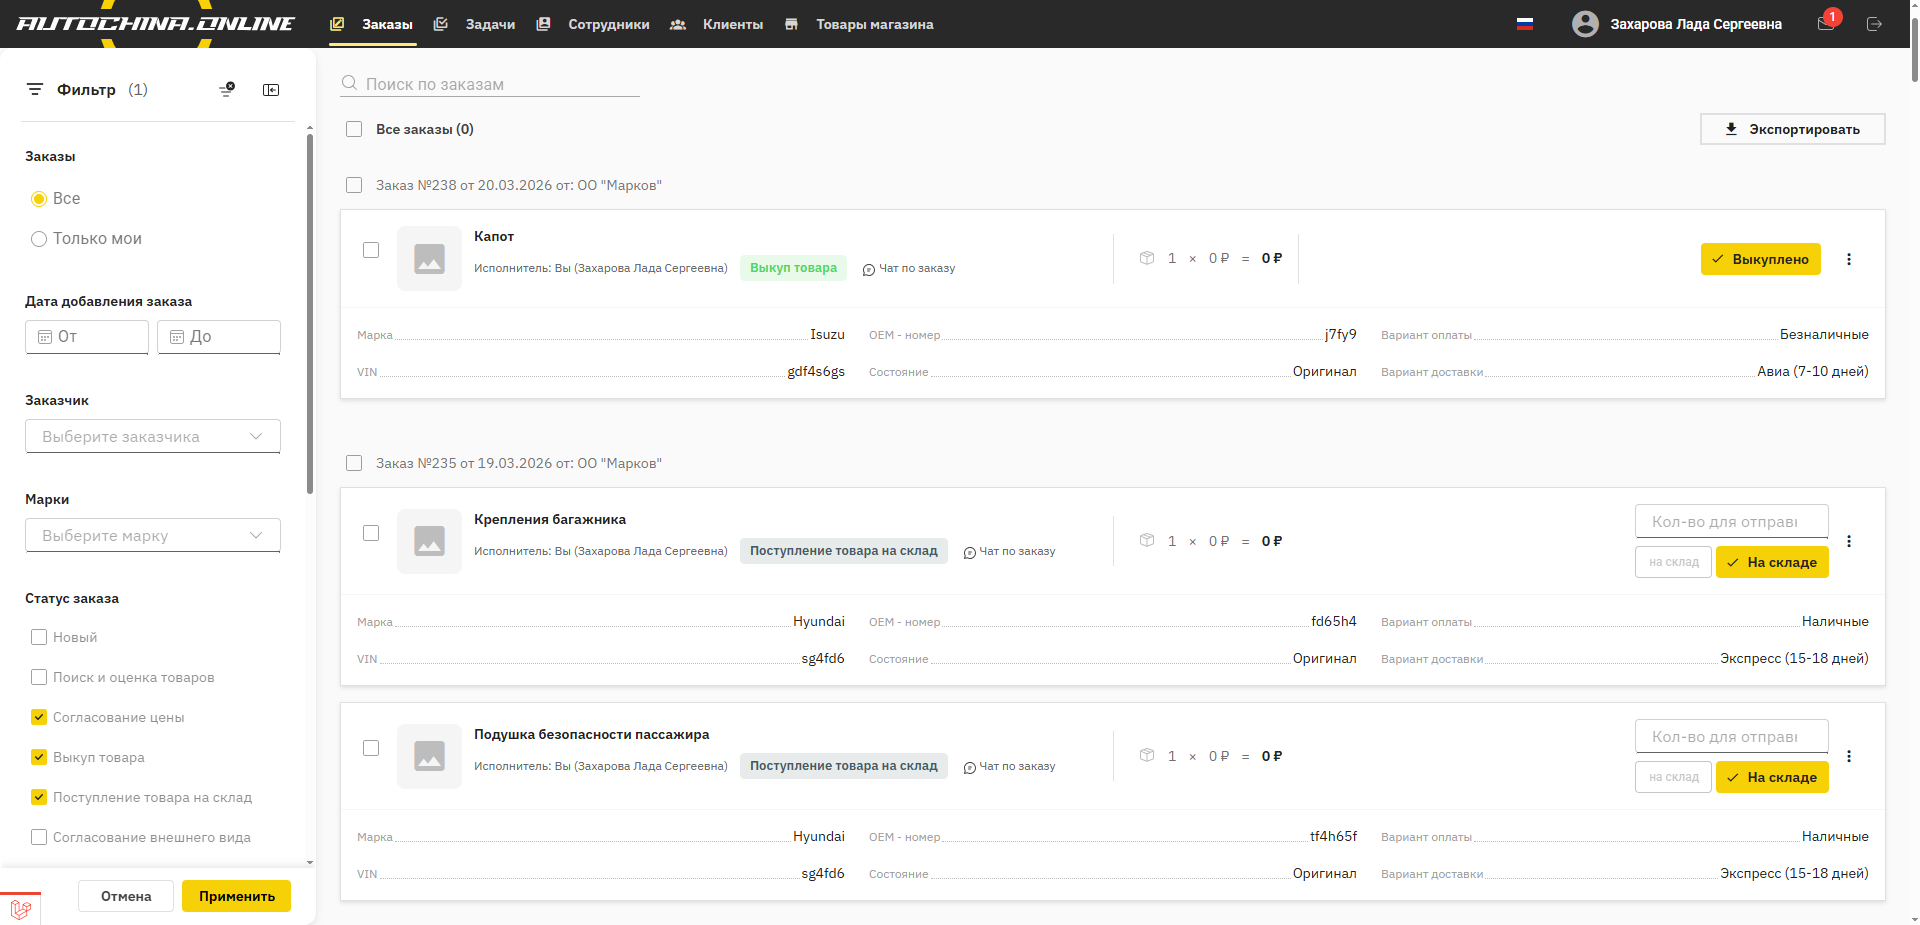Navigate to Клиенты
The width and height of the screenshot is (1920, 925).
coord(716,24)
